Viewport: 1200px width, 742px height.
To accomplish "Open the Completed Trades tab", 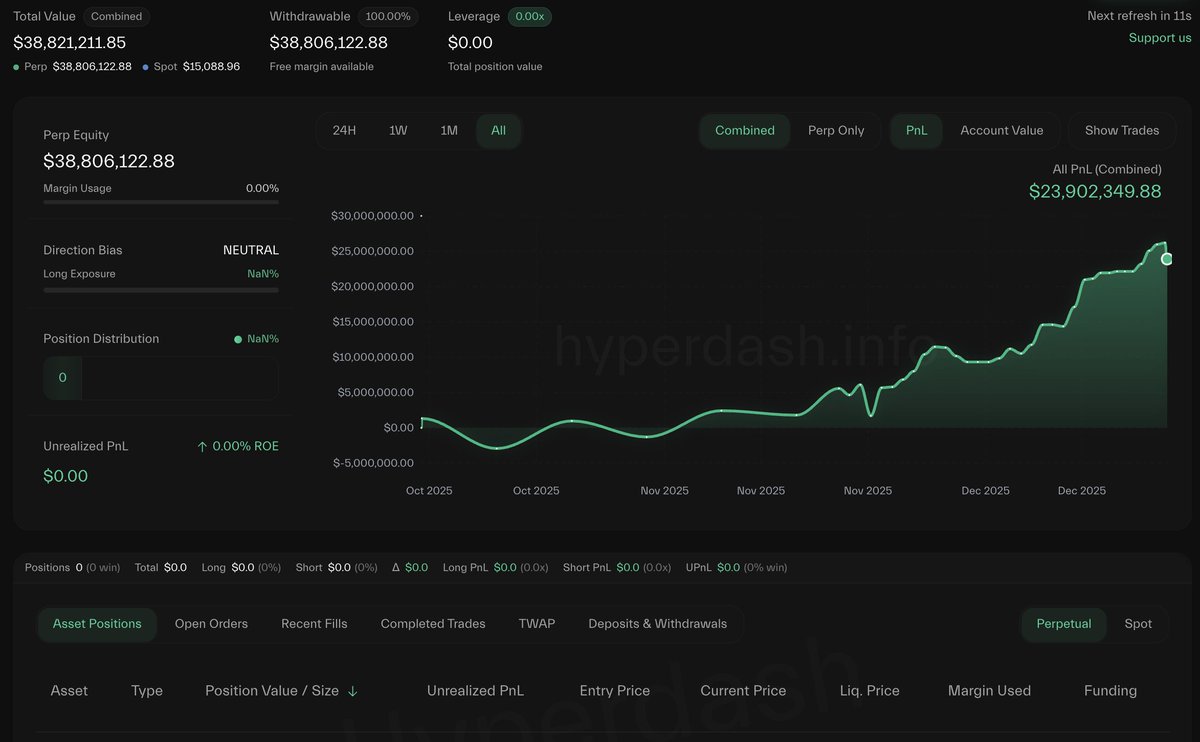I will tap(432, 623).
